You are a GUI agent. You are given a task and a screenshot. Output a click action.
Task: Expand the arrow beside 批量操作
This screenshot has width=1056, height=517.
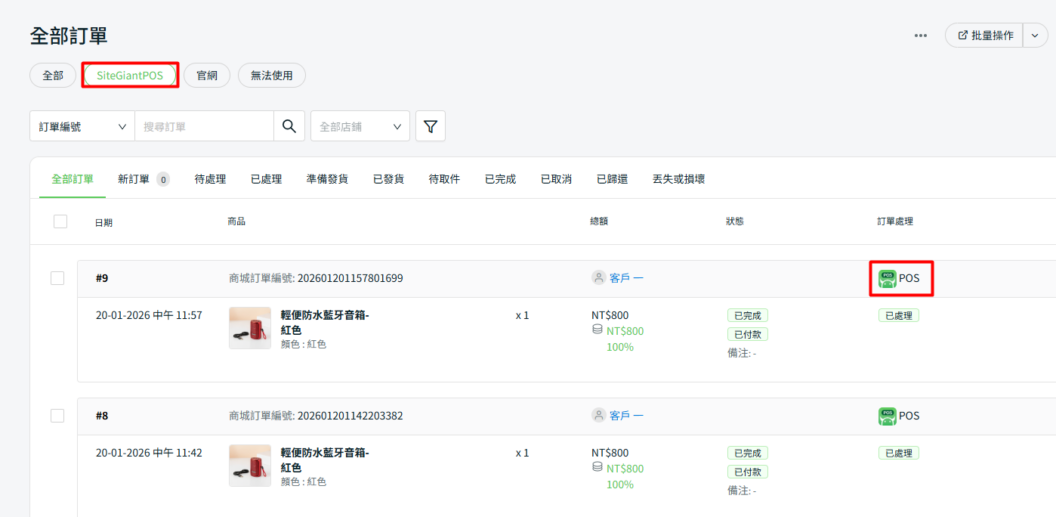tap(1034, 36)
